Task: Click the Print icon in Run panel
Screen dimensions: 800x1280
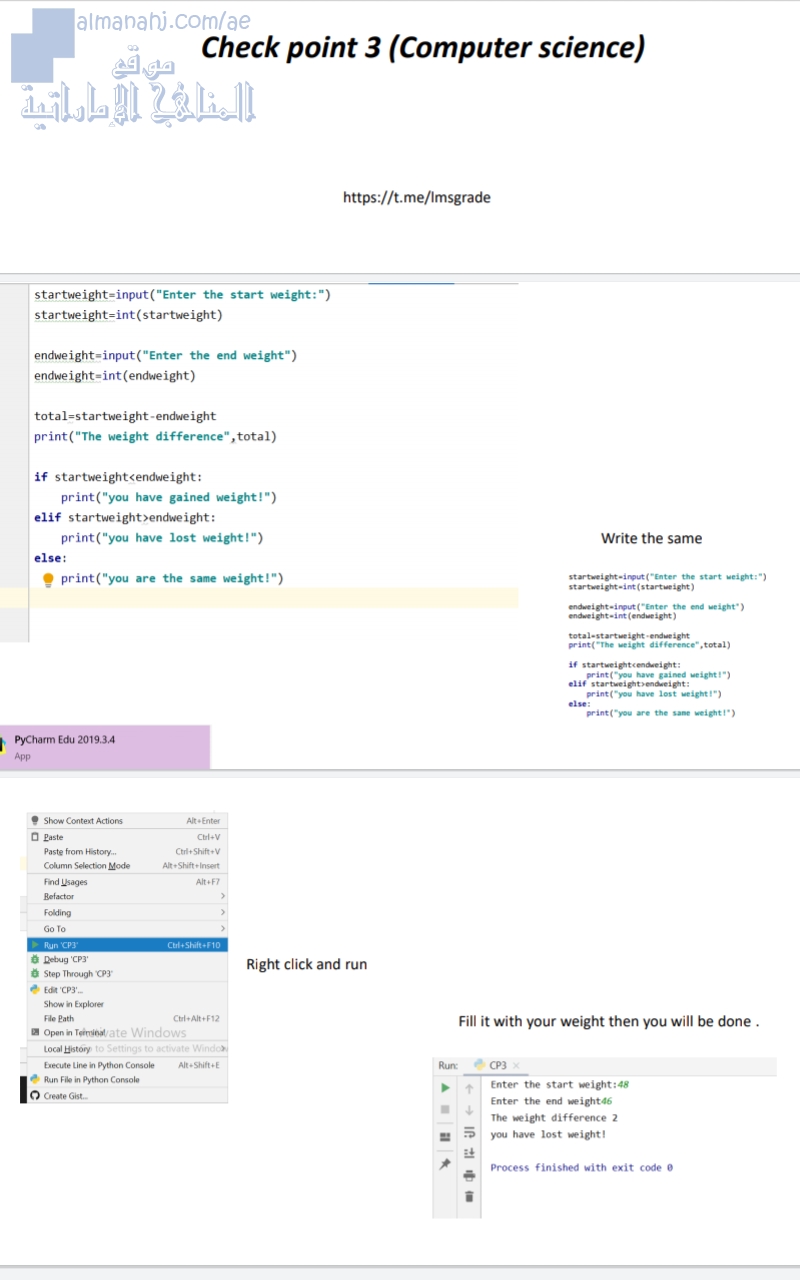Action: [x=468, y=1176]
